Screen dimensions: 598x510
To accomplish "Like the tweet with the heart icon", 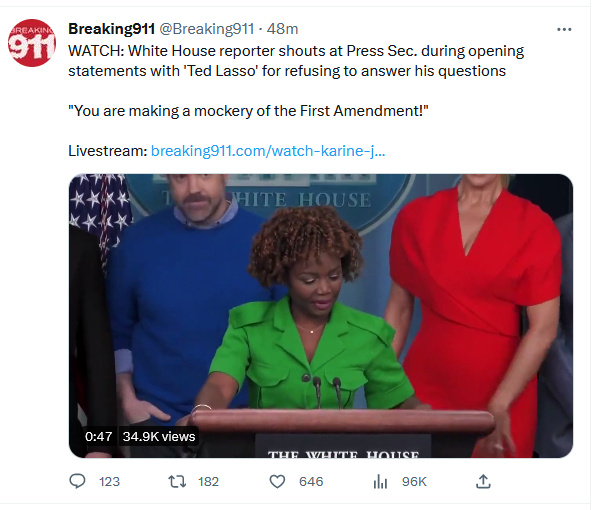I will (x=277, y=482).
